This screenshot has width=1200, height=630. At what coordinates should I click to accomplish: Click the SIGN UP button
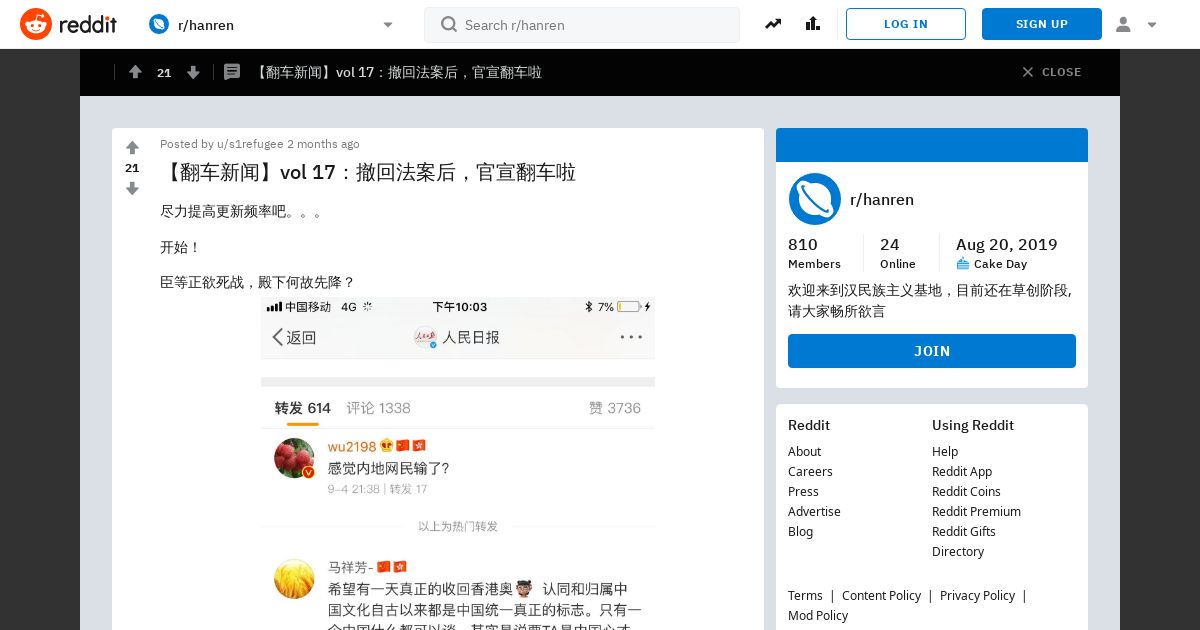coord(1042,24)
